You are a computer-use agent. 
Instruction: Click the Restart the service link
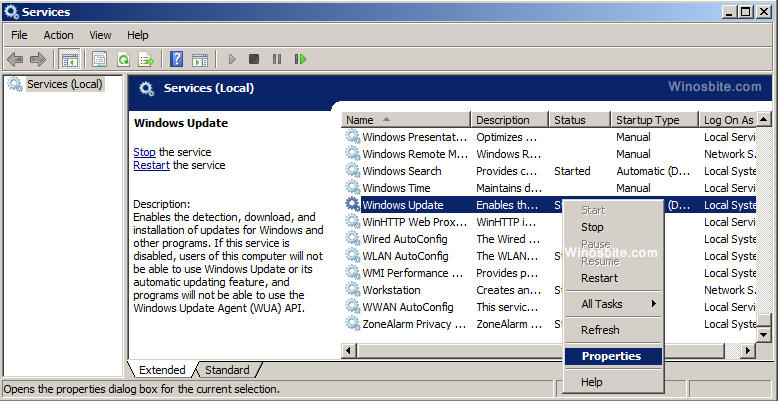pyautogui.click(x=151, y=165)
